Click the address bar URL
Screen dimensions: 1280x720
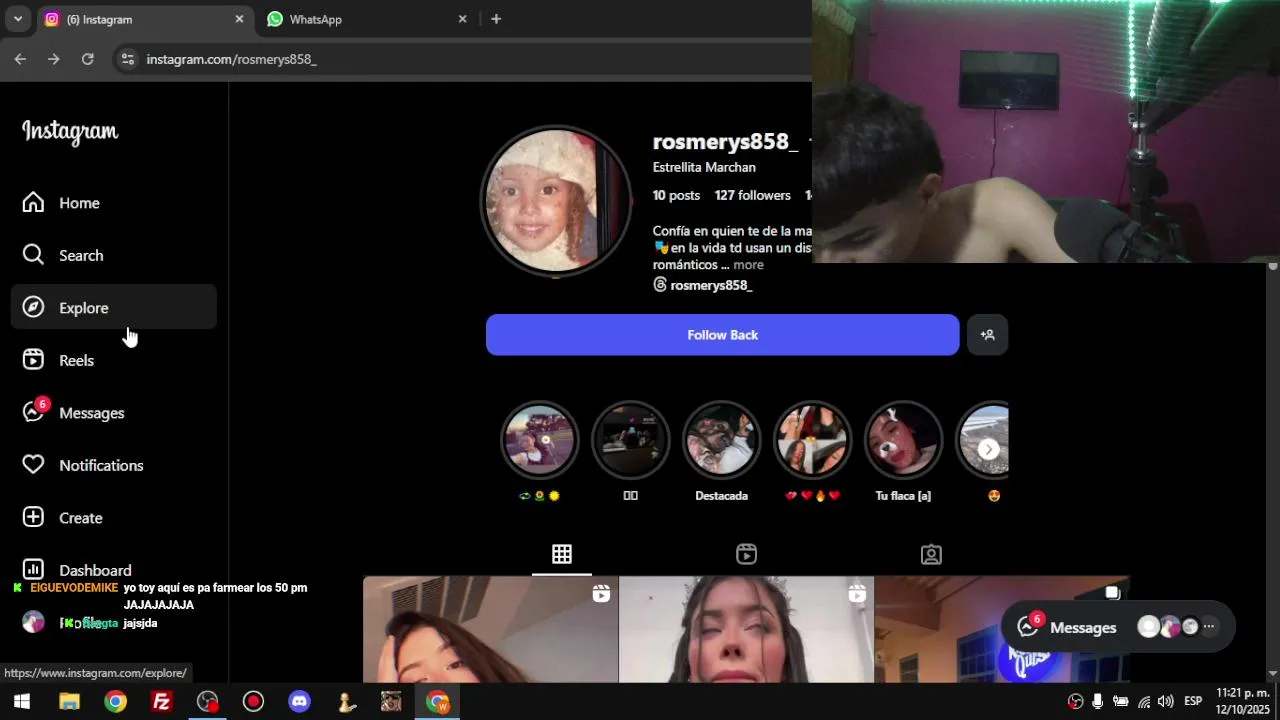pos(232,59)
